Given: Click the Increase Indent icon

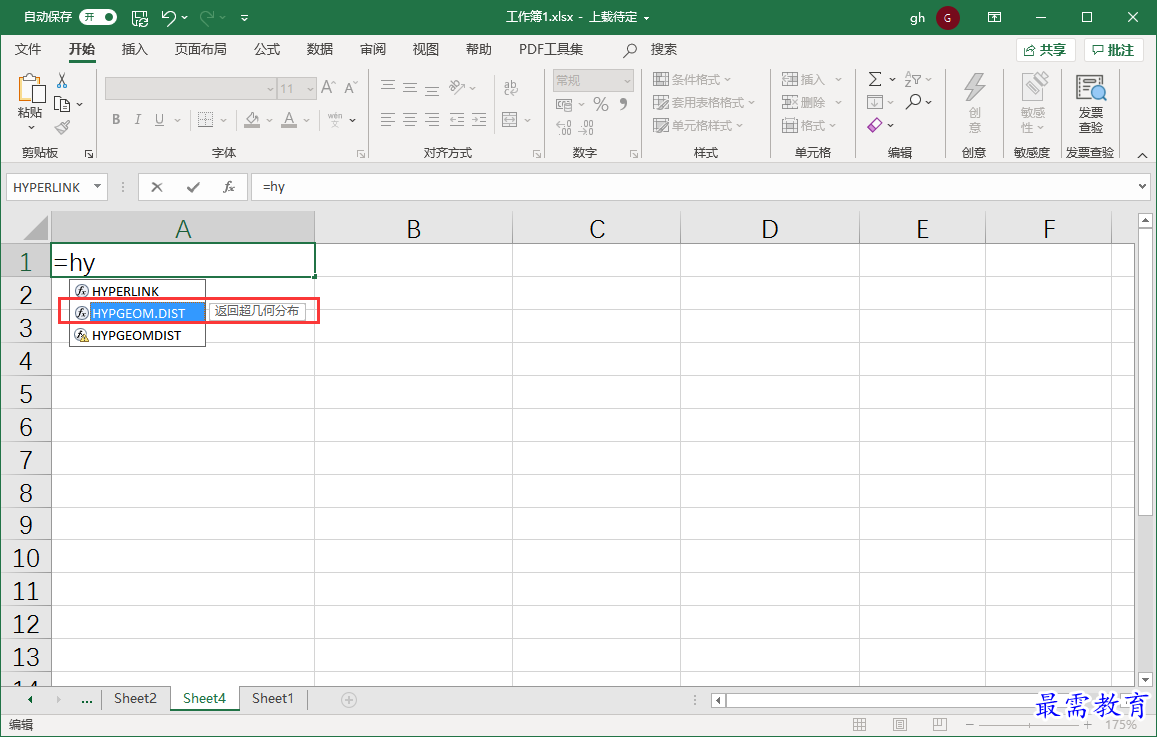Looking at the screenshot, I should [x=480, y=120].
